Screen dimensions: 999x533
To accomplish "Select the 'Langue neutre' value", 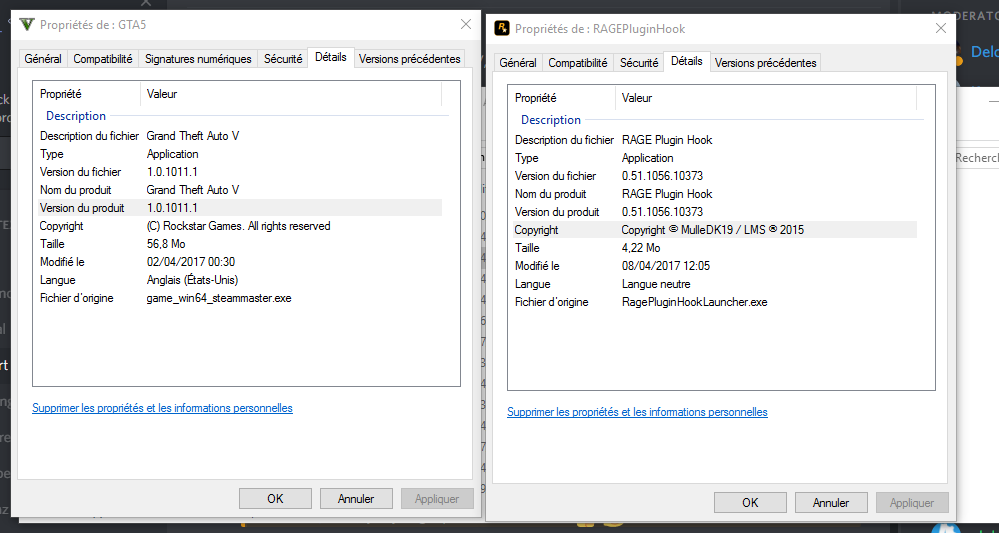I will pyautogui.click(x=656, y=284).
